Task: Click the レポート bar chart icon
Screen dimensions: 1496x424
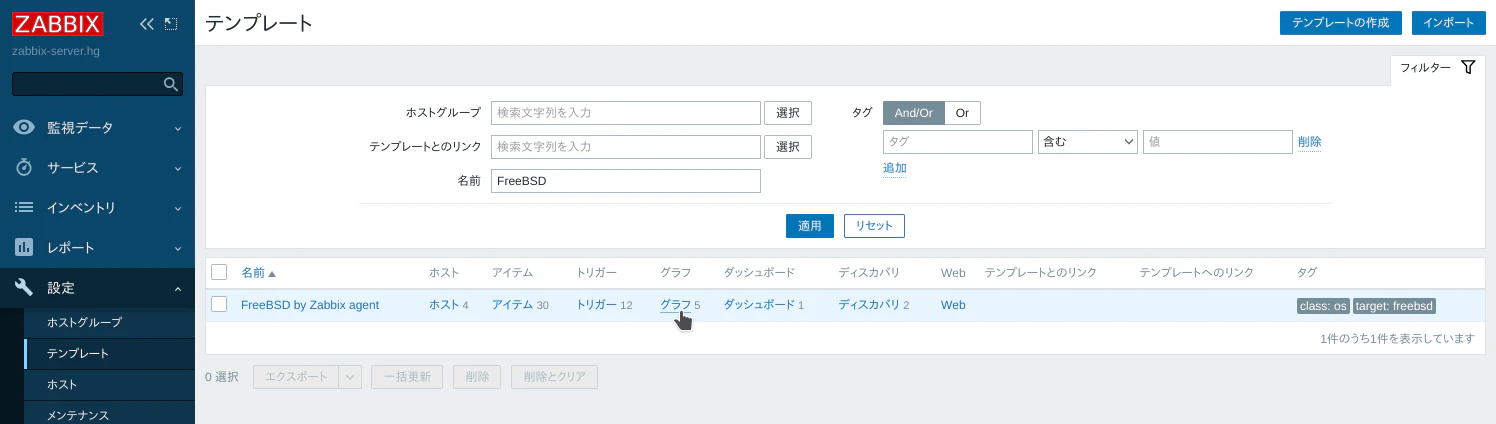Action: (24, 248)
